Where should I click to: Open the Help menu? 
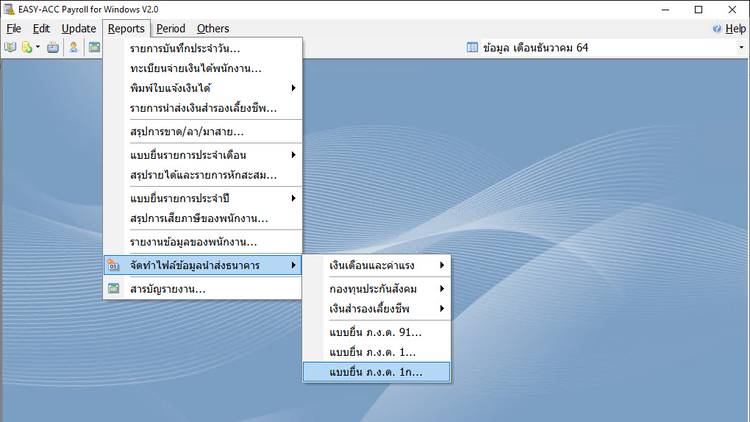pos(735,29)
